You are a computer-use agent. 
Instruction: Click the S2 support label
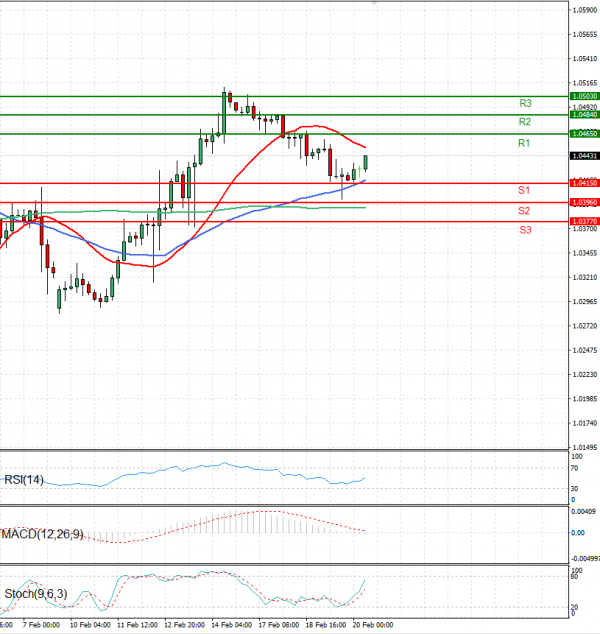pos(524,211)
